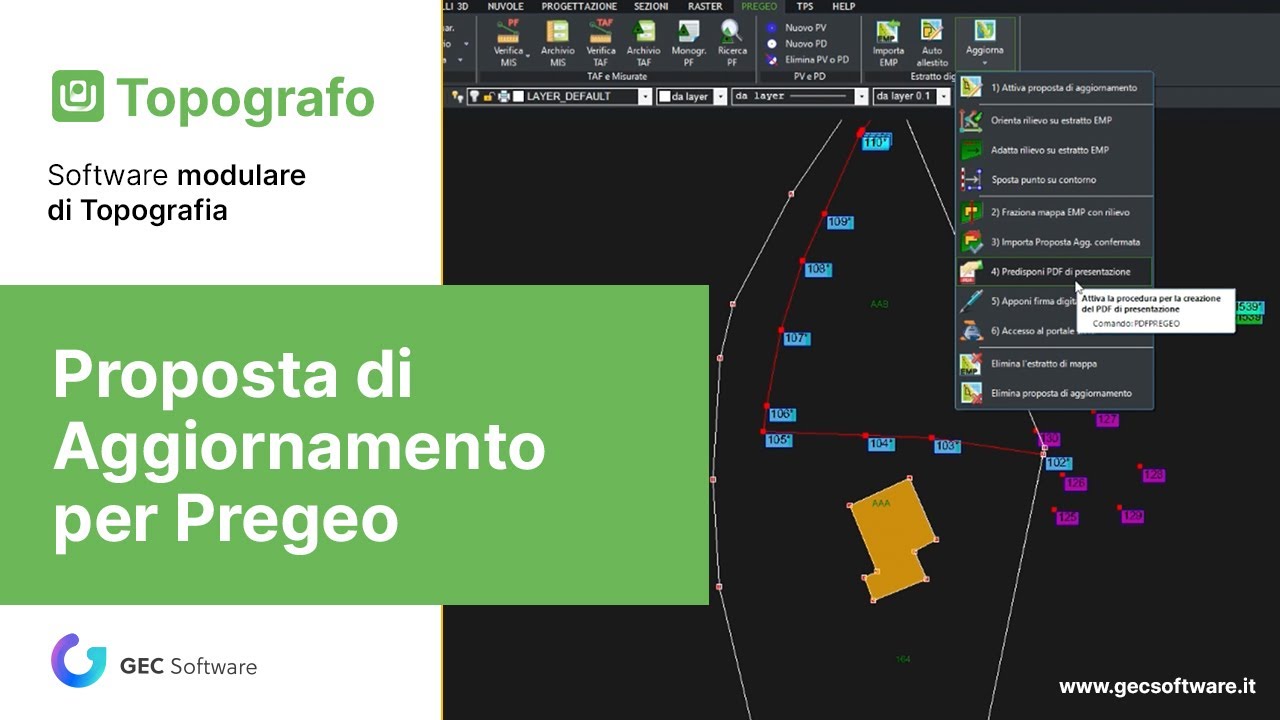
Task: Click the Verifica MIS tool icon
Action: pos(508,33)
